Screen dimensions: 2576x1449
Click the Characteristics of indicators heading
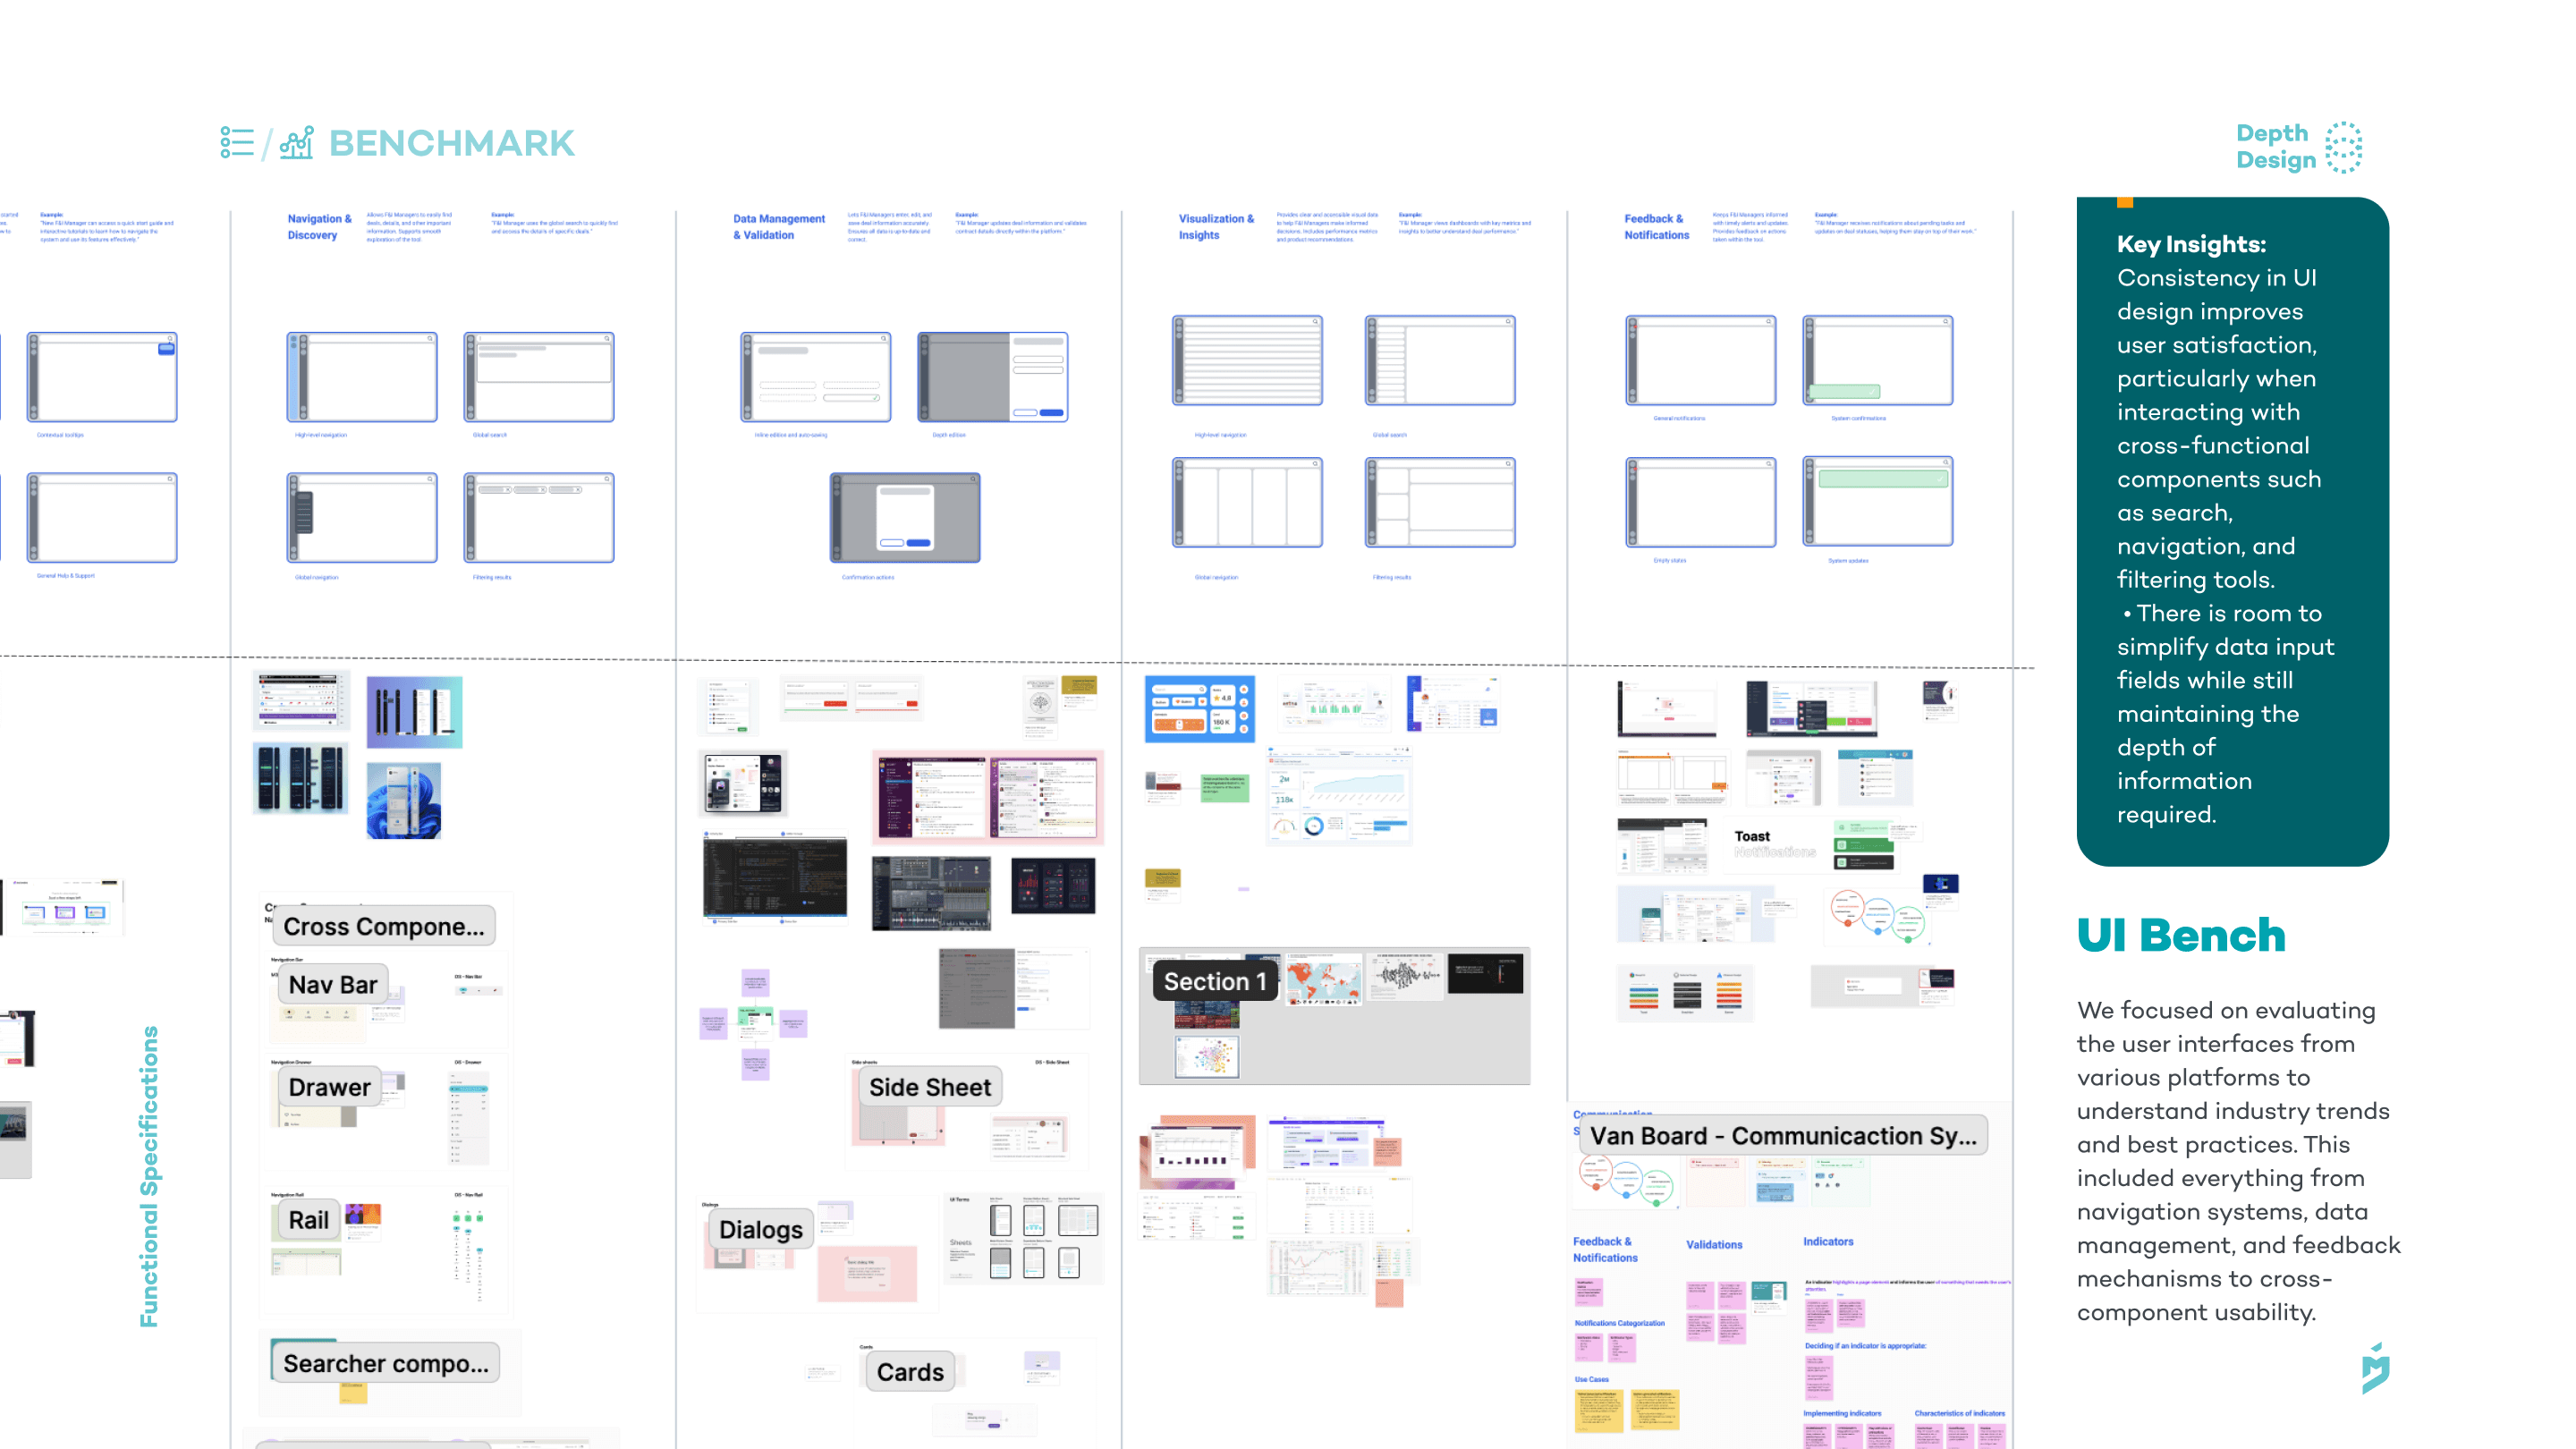pyautogui.click(x=1959, y=1413)
